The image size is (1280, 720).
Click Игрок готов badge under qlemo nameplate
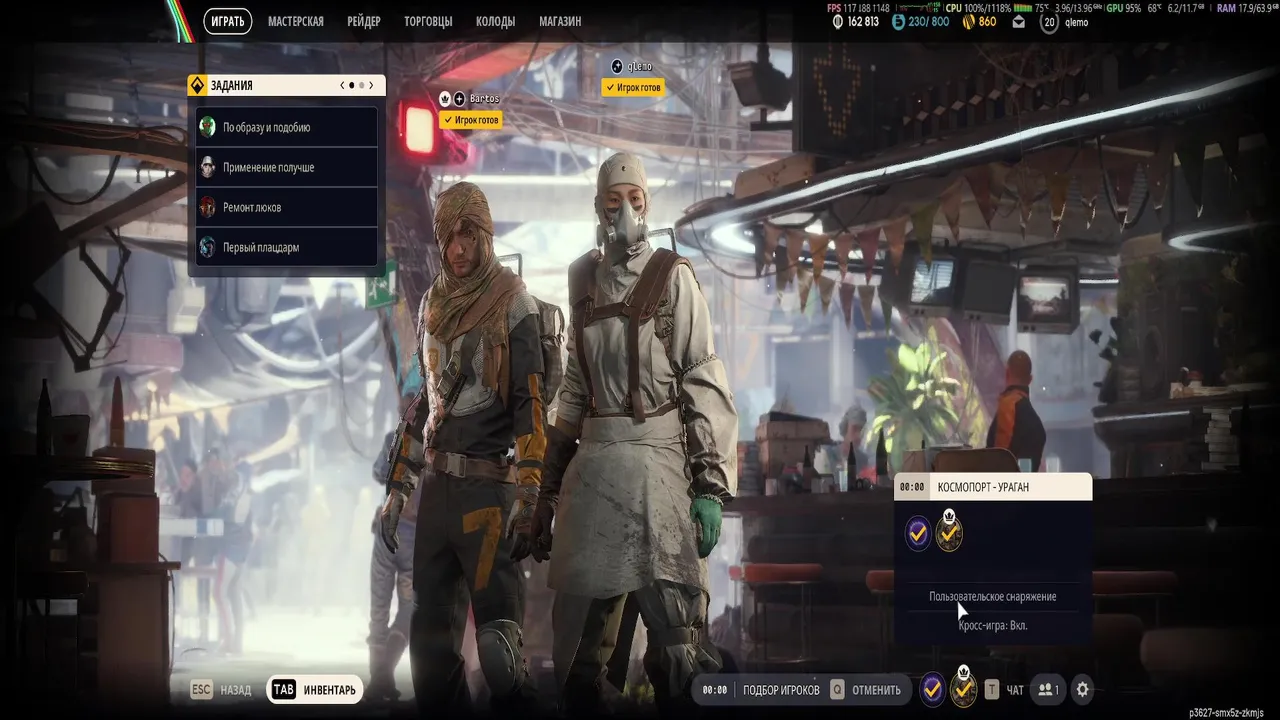632,88
